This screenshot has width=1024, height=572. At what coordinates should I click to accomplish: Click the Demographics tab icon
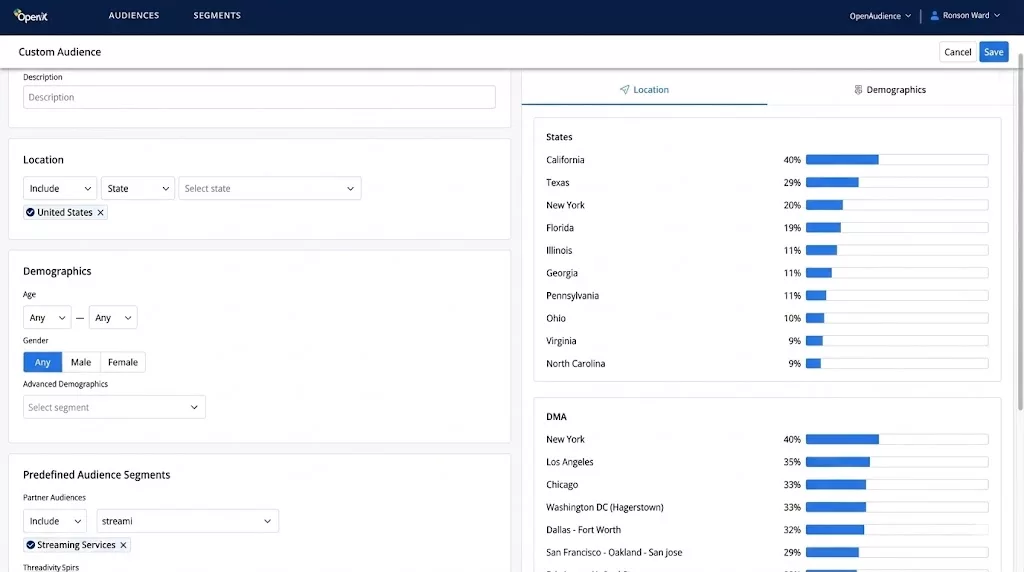(x=858, y=90)
